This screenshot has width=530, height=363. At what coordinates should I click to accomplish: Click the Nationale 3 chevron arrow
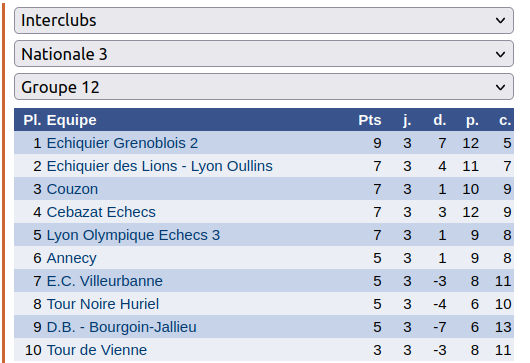[x=500, y=54]
